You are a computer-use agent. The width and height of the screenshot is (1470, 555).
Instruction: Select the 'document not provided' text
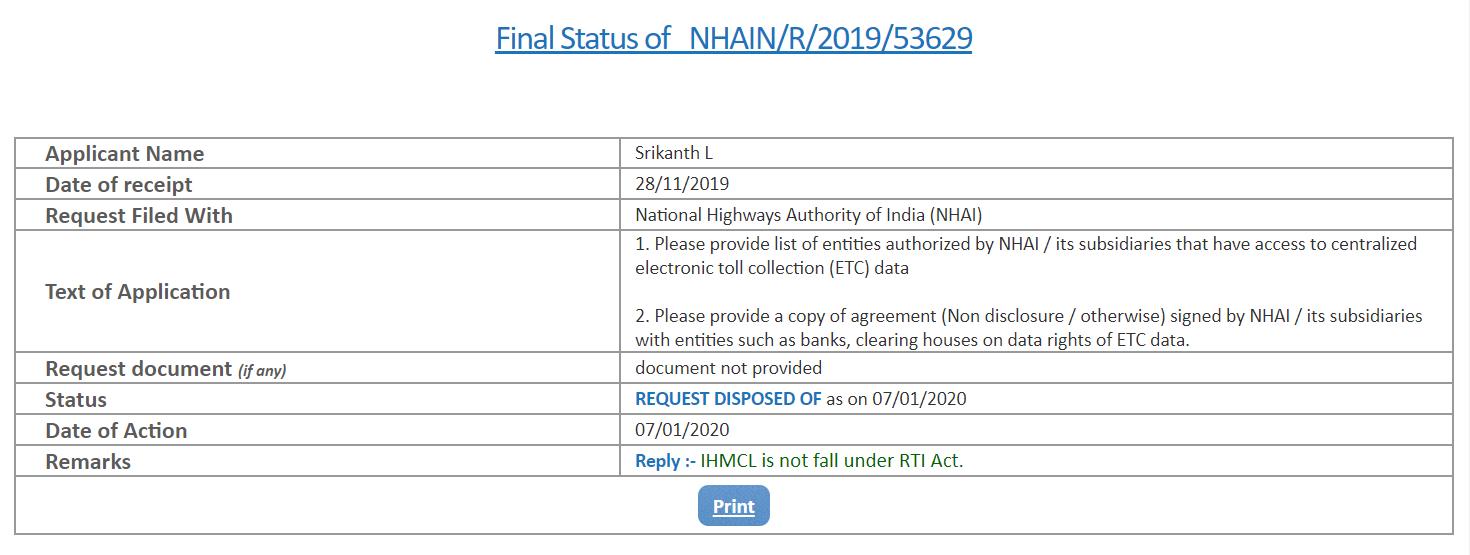(x=728, y=369)
